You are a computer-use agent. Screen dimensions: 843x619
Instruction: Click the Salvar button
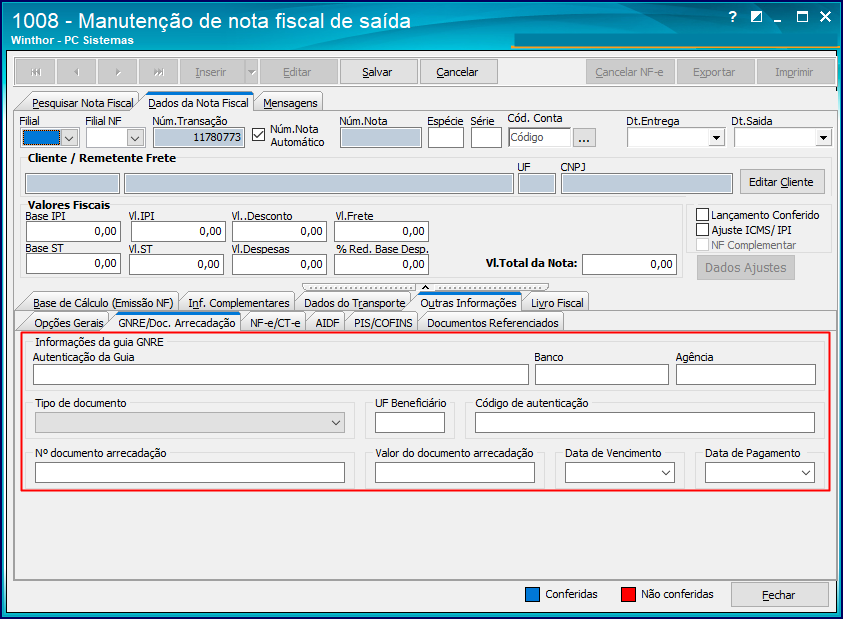[378, 72]
